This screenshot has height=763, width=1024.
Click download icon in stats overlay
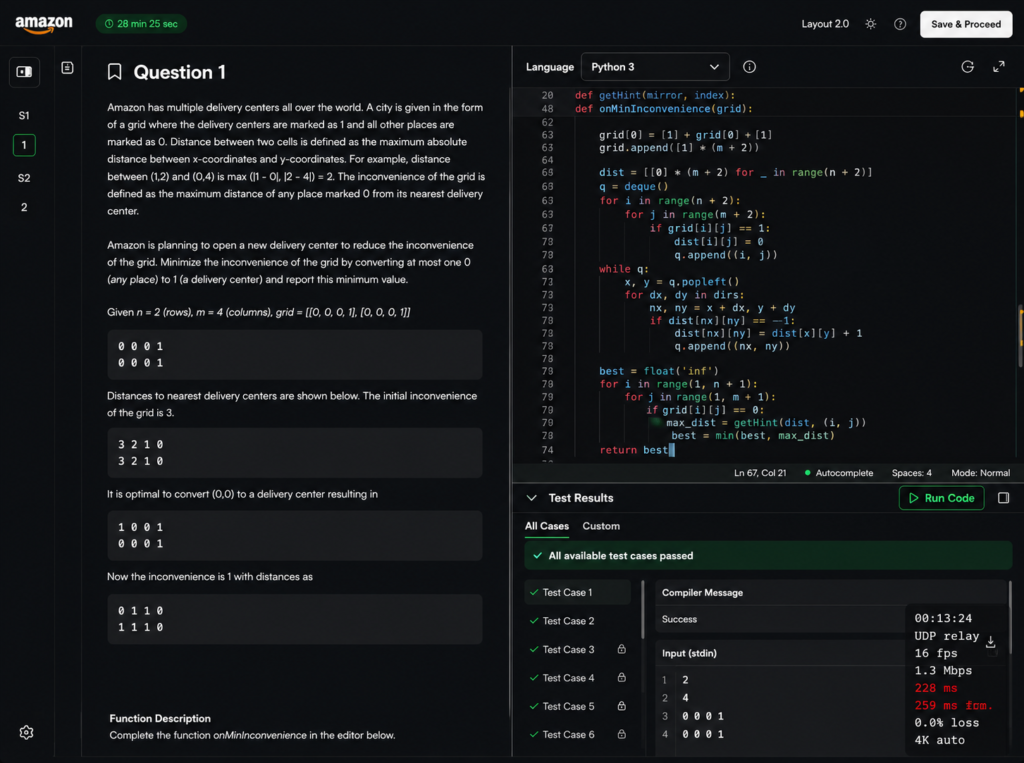point(990,641)
